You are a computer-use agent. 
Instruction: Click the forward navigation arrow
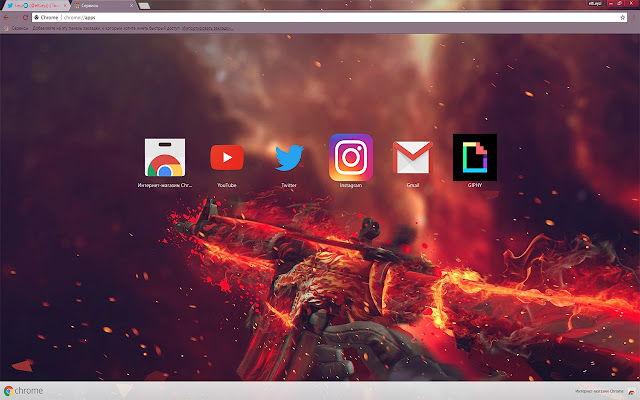16,18
